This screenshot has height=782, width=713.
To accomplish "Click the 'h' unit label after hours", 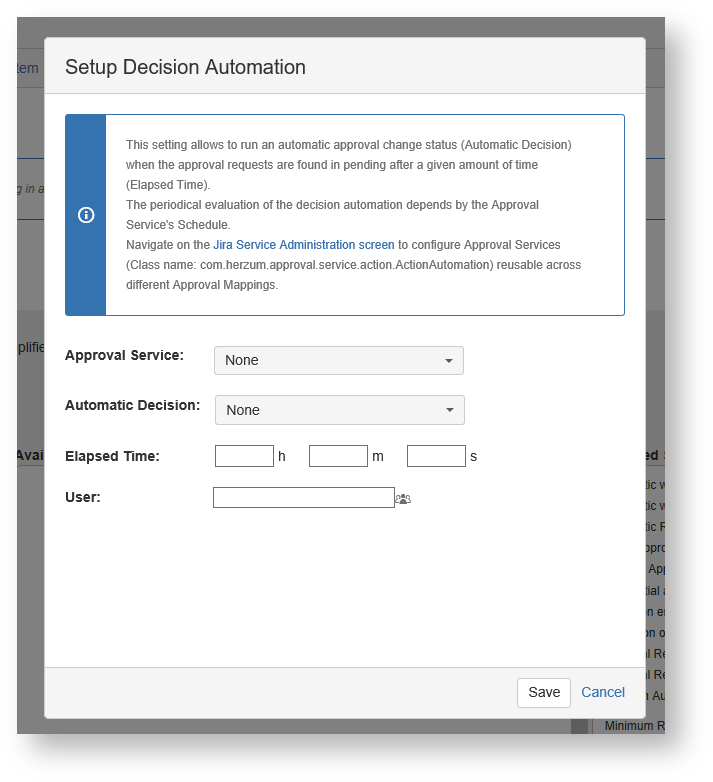I will coord(282,456).
